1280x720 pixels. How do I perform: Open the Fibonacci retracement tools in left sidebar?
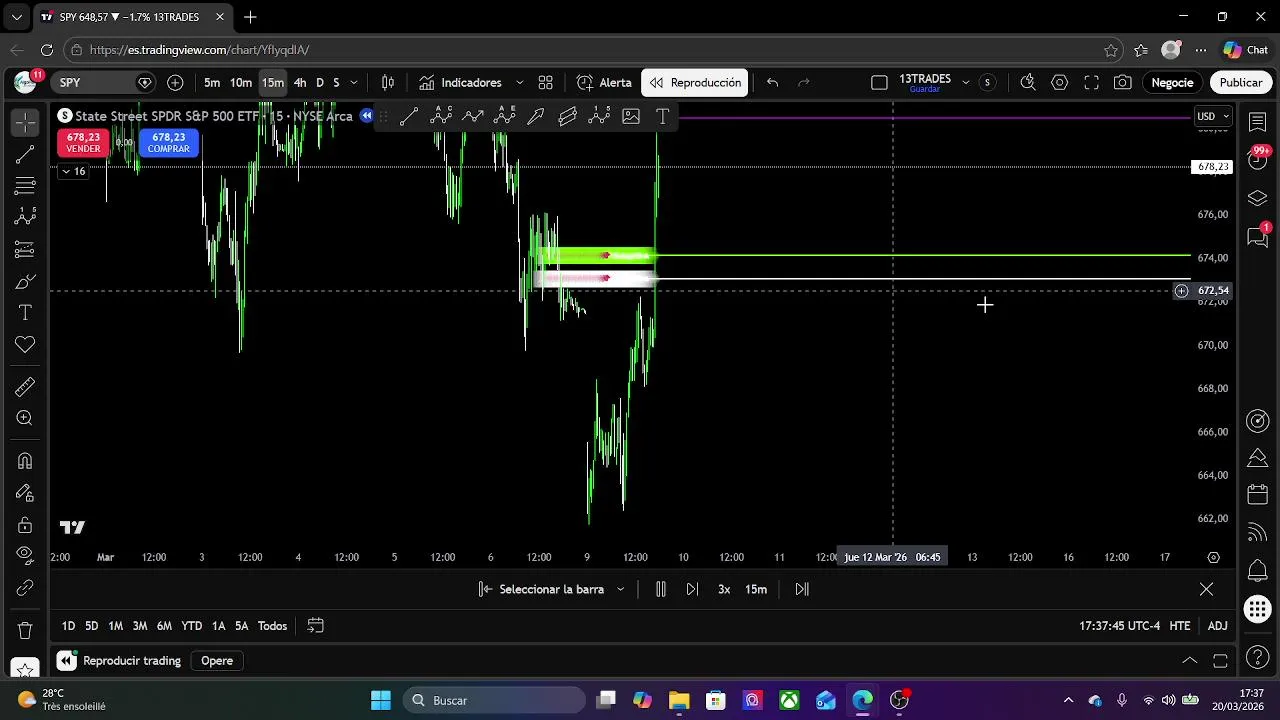(25, 186)
